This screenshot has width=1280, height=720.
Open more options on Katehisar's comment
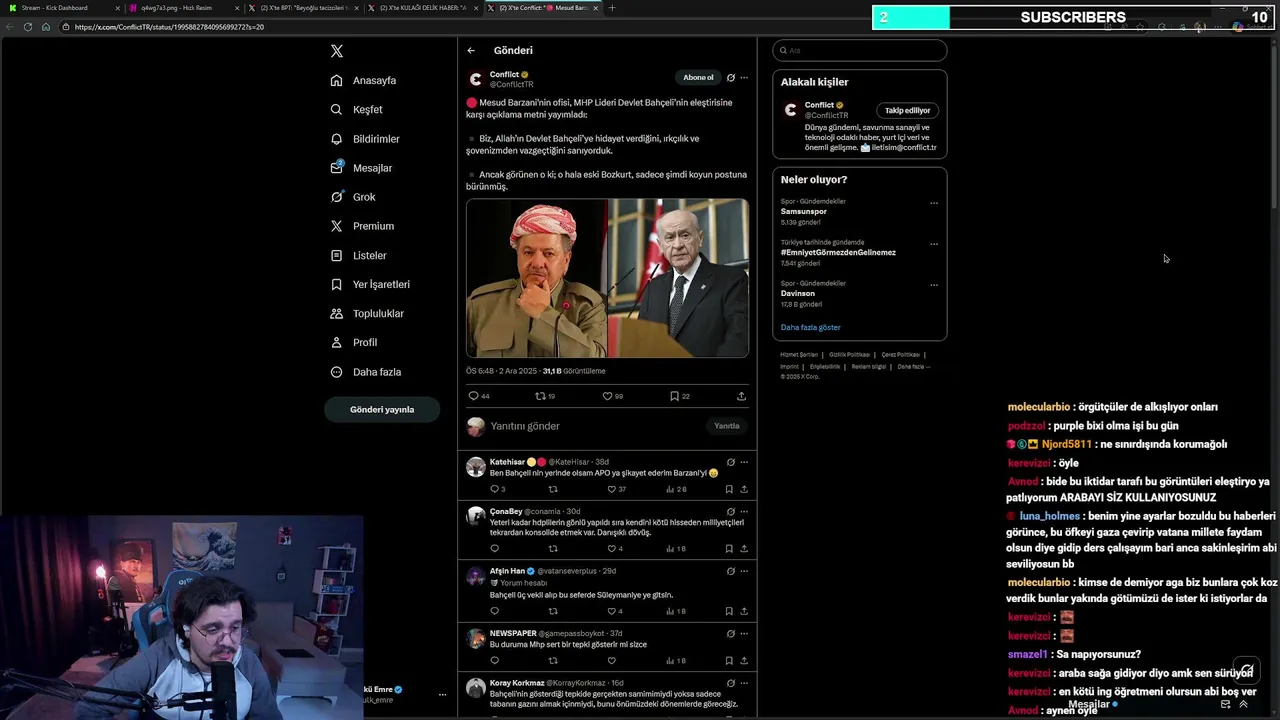pyautogui.click(x=744, y=462)
